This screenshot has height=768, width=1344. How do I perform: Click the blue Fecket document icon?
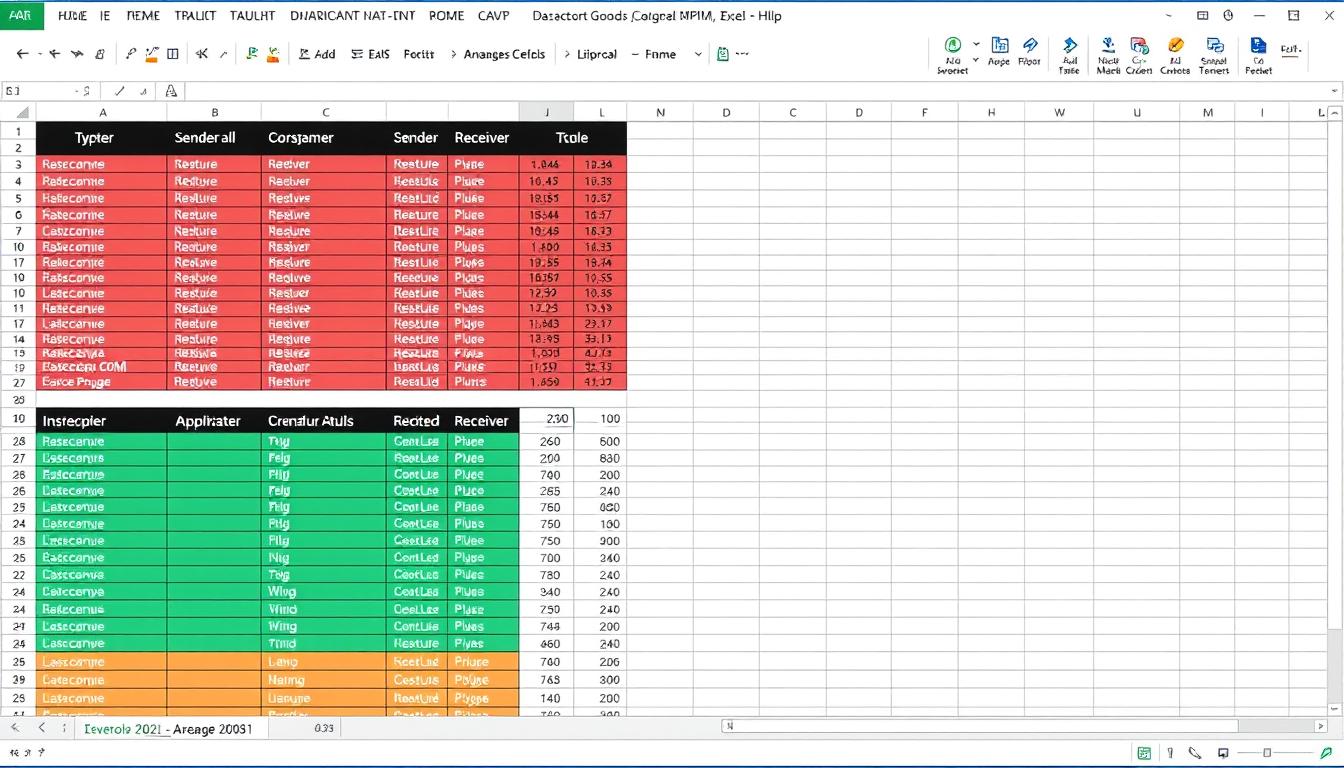pyautogui.click(x=1259, y=45)
